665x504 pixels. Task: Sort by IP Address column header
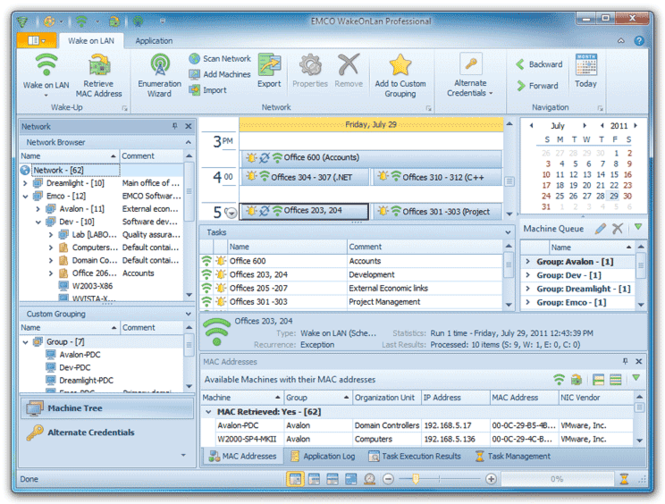(x=455, y=398)
